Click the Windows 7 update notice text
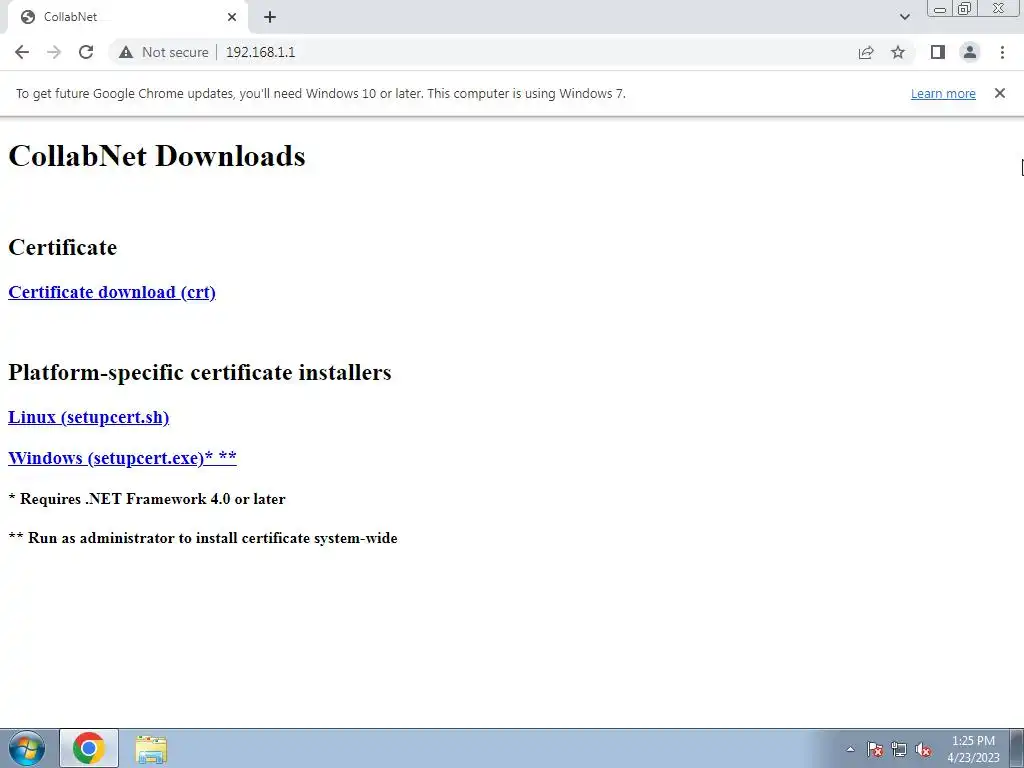 (x=321, y=93)
